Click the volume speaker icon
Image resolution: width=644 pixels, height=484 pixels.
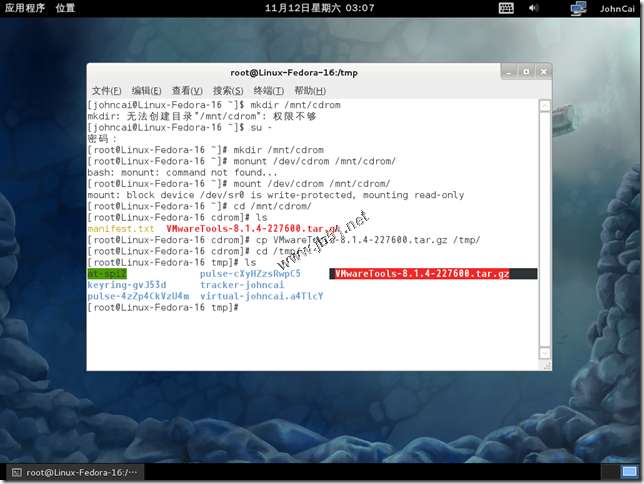[533, 8]
